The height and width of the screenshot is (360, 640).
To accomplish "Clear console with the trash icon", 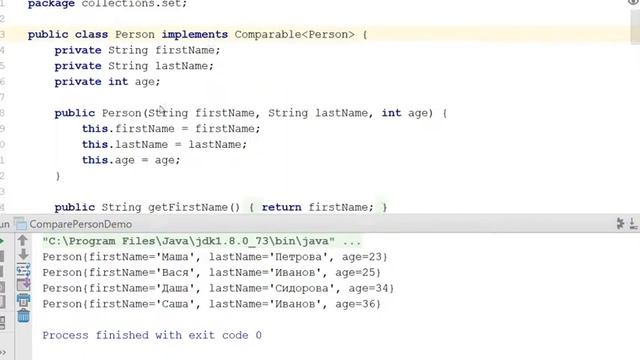I will [23, 316].
